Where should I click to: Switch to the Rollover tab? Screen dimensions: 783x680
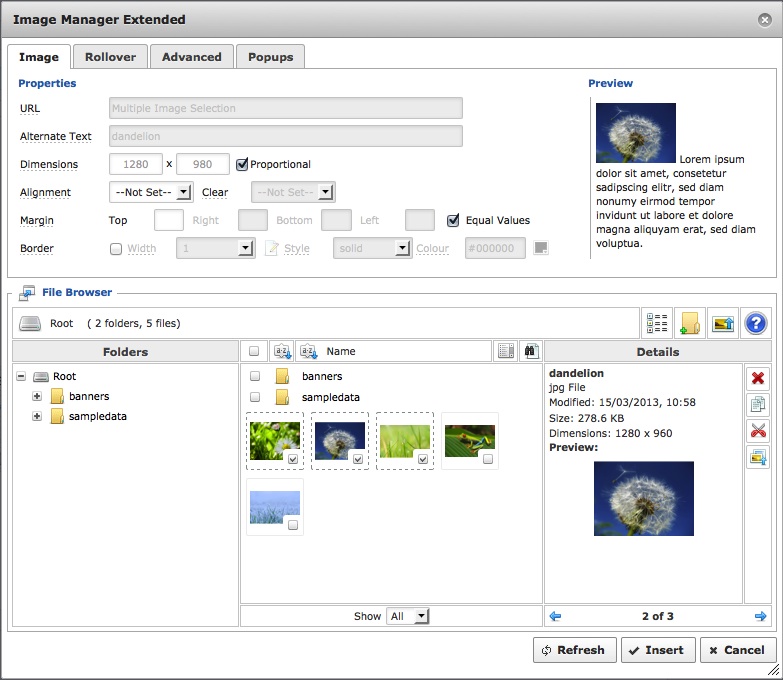click(x=110, y=57)
